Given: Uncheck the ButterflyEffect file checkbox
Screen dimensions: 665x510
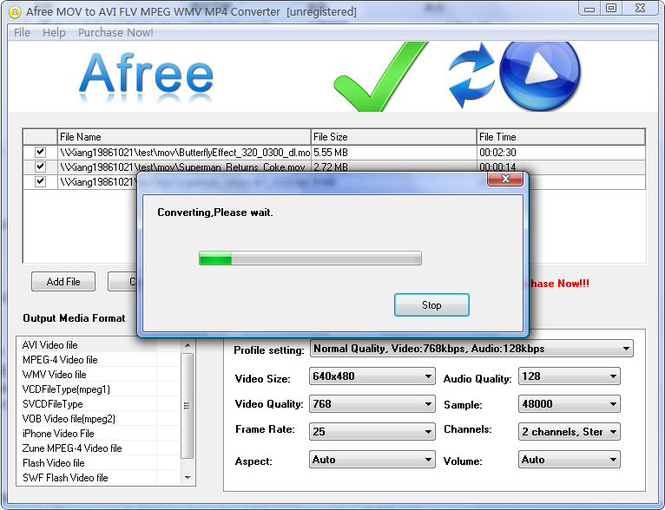Looking at the screenshot, I should click(40, 152).
